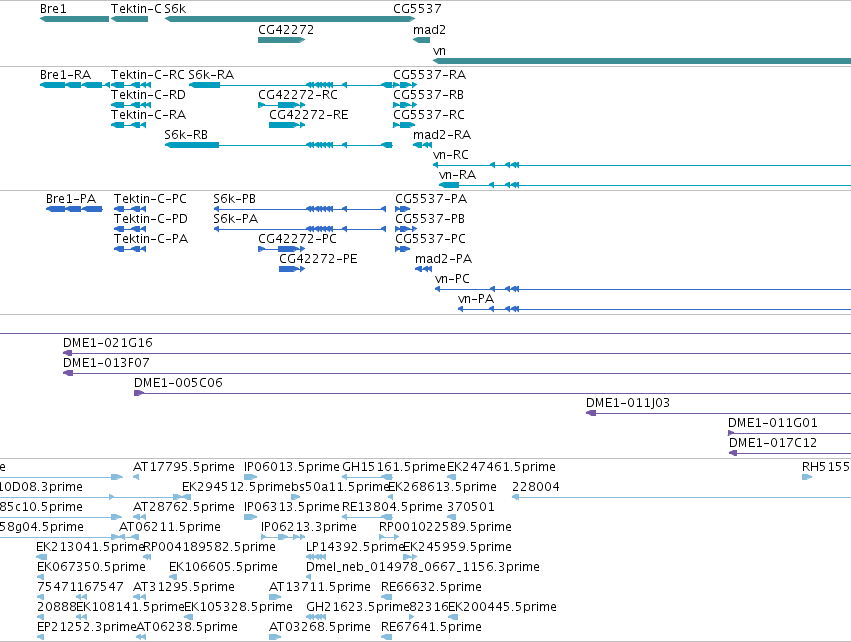Select transcript vn-RA
The height and width of the screenshot is (642, 851).
[x=645, y=185]
